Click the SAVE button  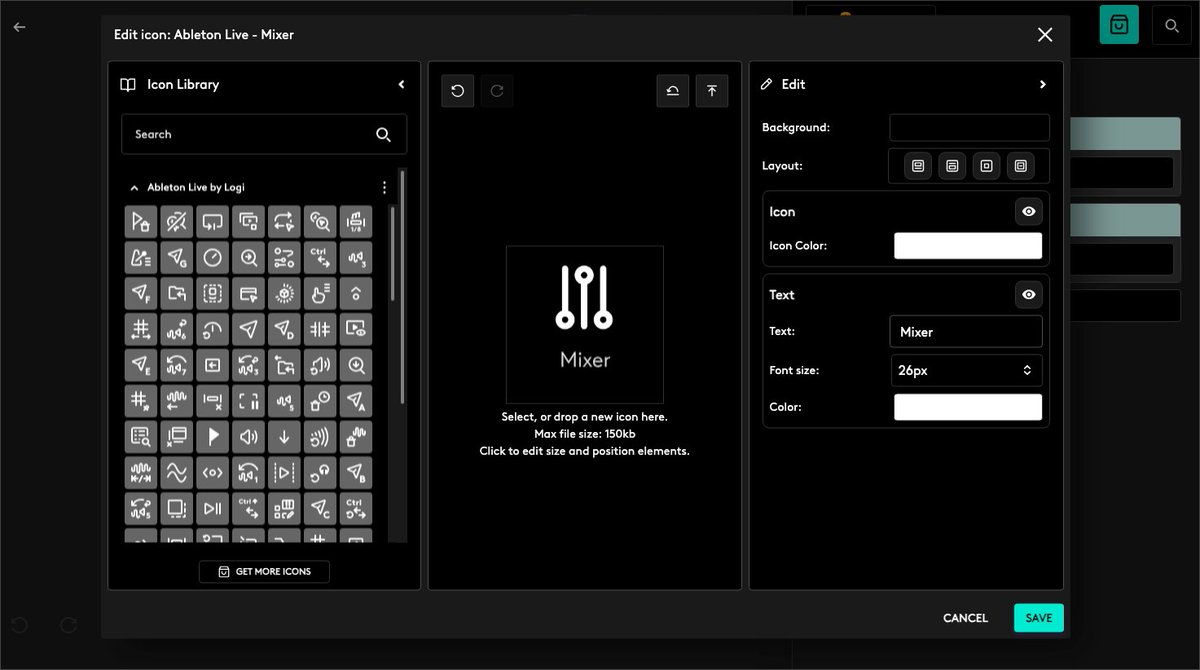pos(1039,618)
